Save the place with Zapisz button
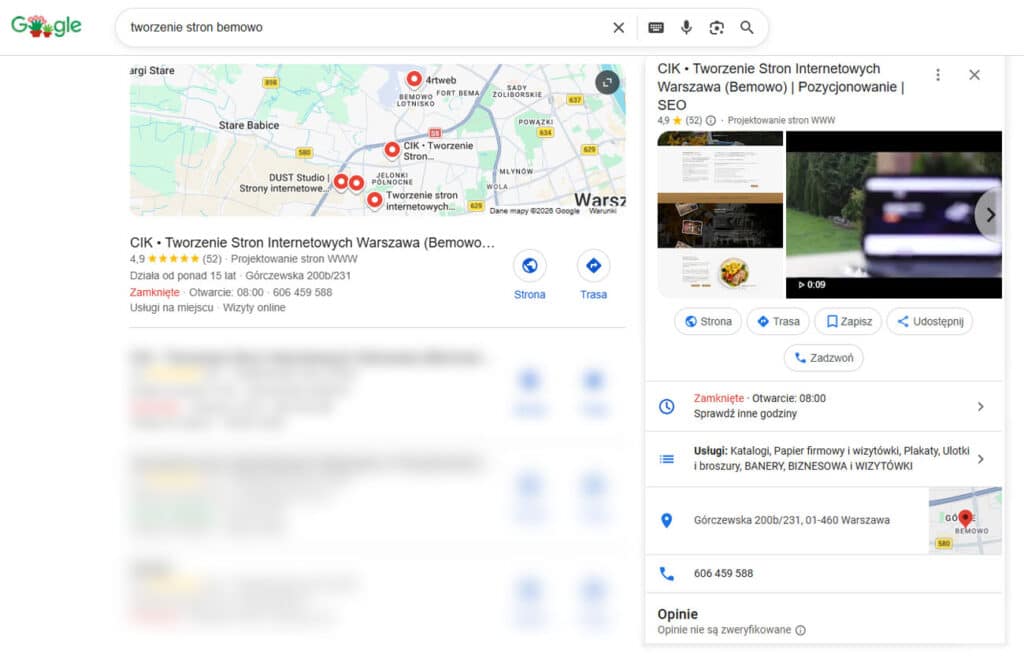The height and width of the screenshot is (662, 1024). click(848, 321)
